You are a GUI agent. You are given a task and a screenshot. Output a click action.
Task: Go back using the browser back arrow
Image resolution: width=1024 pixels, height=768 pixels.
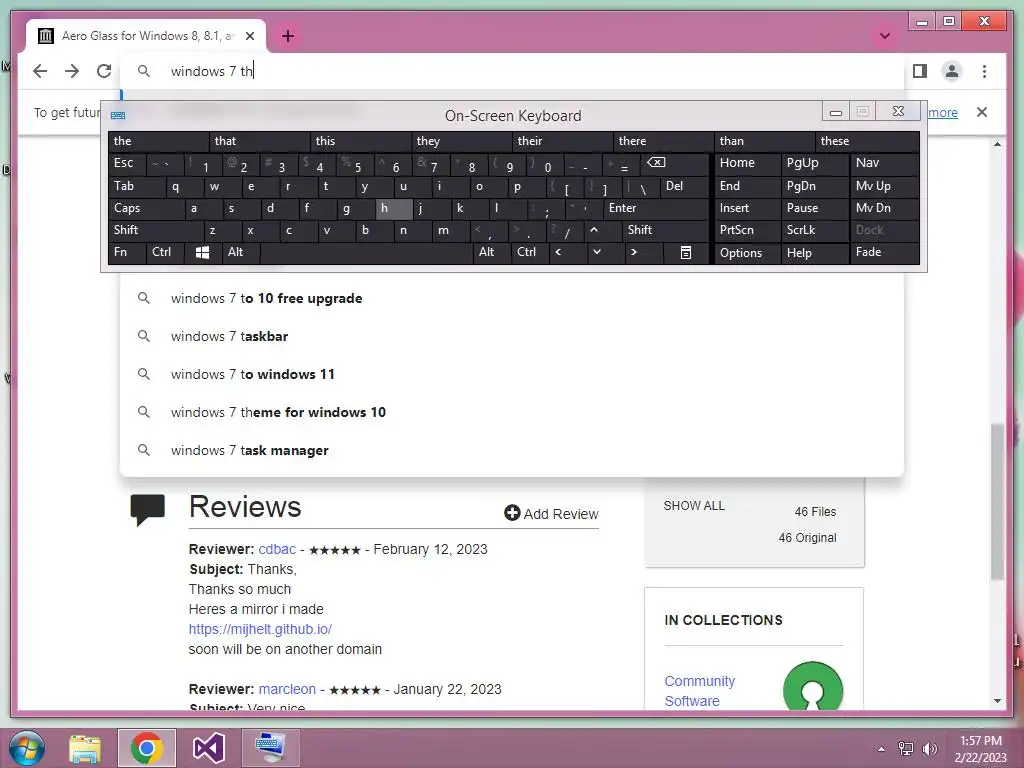[x=40, y=71]
